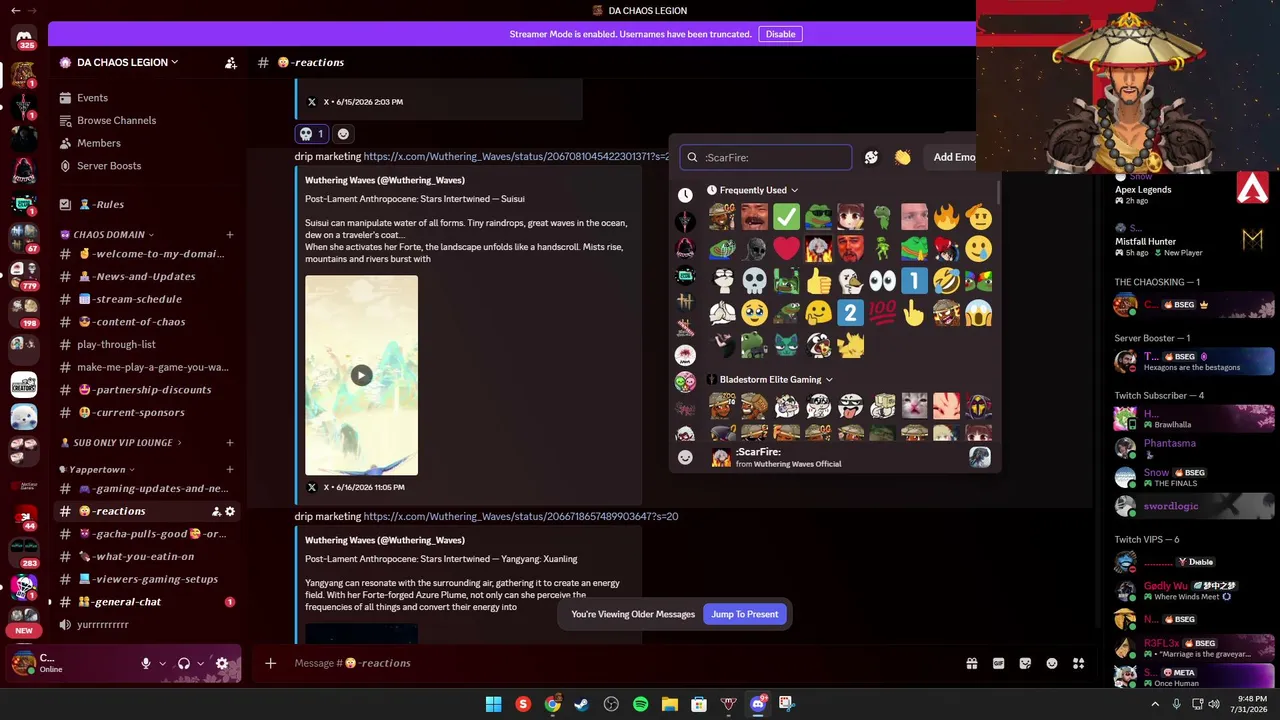Screen dimensions: 1280x720
Task: Choose the eyes emoji
Action: [882, 281]
